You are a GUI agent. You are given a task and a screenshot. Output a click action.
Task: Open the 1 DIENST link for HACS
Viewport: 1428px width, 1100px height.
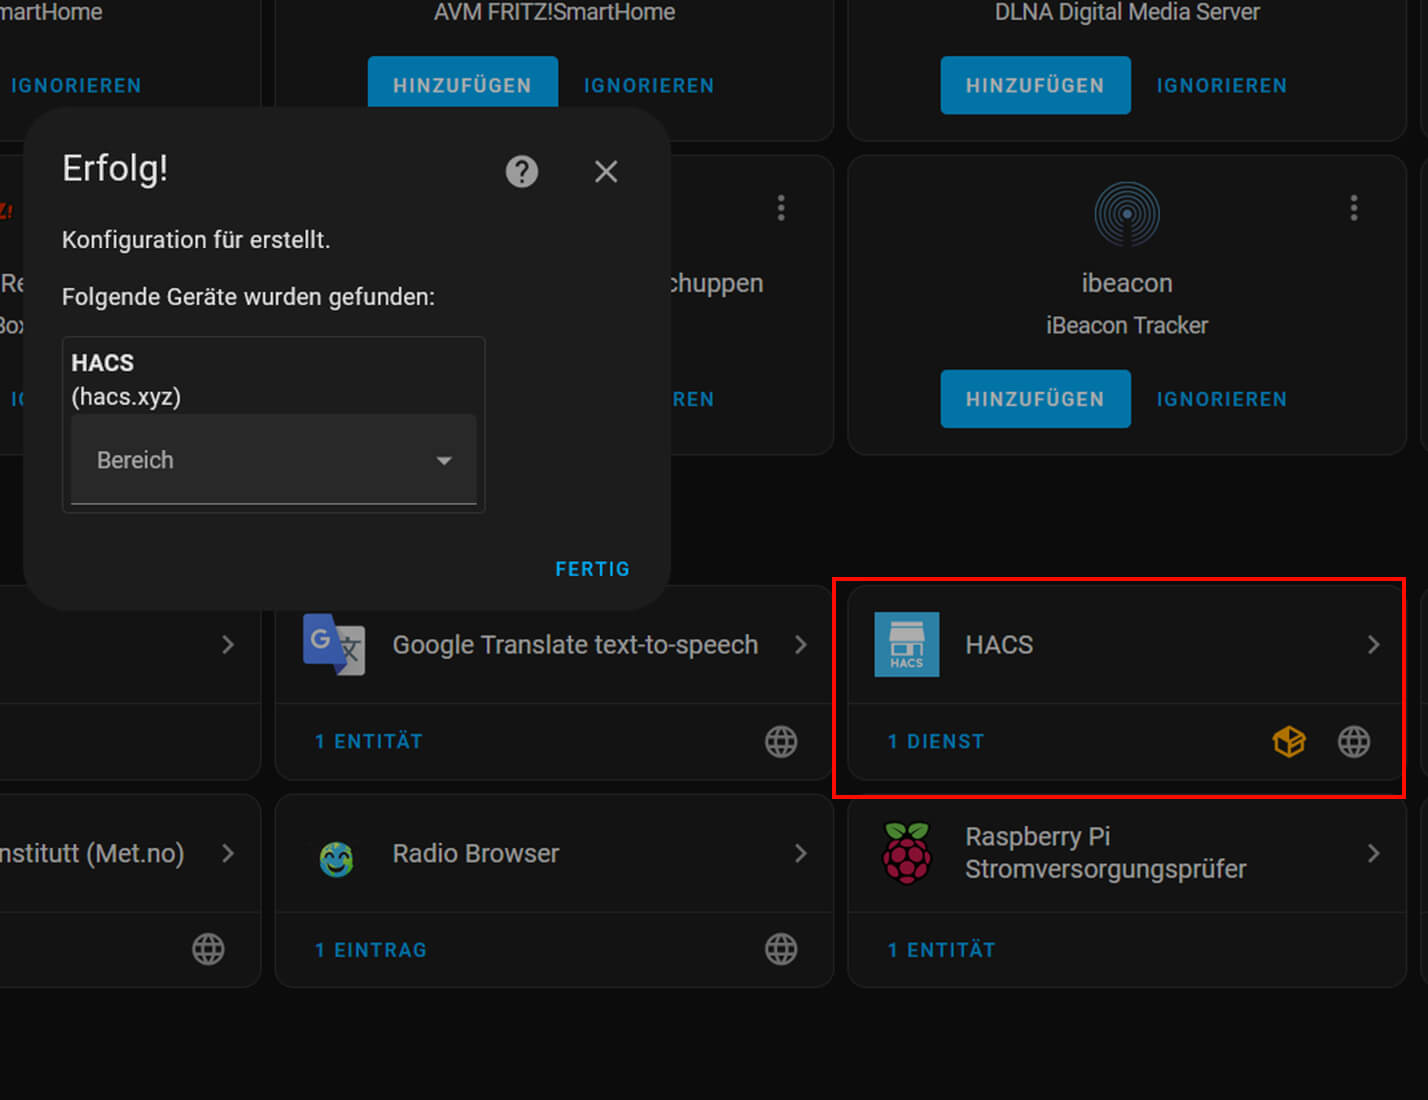point(935,742)
